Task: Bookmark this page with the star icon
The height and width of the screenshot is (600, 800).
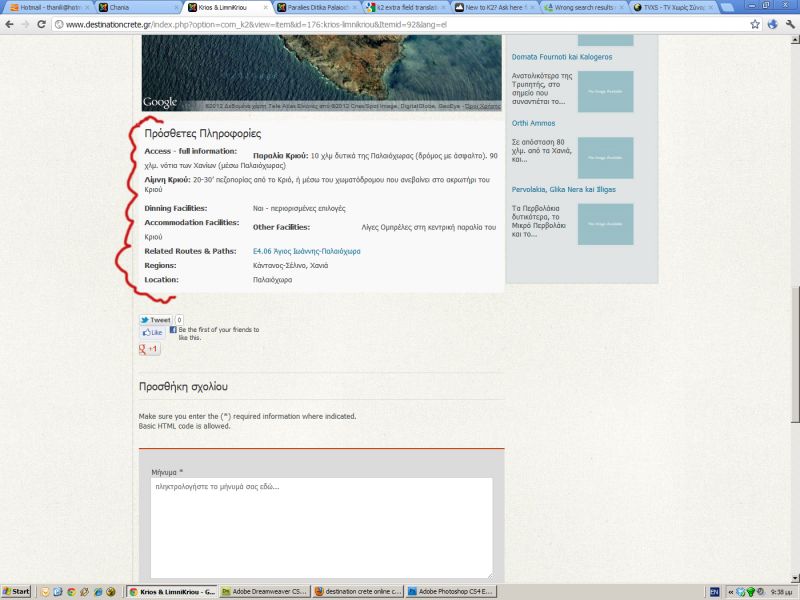Action: [x=755, y=24]
